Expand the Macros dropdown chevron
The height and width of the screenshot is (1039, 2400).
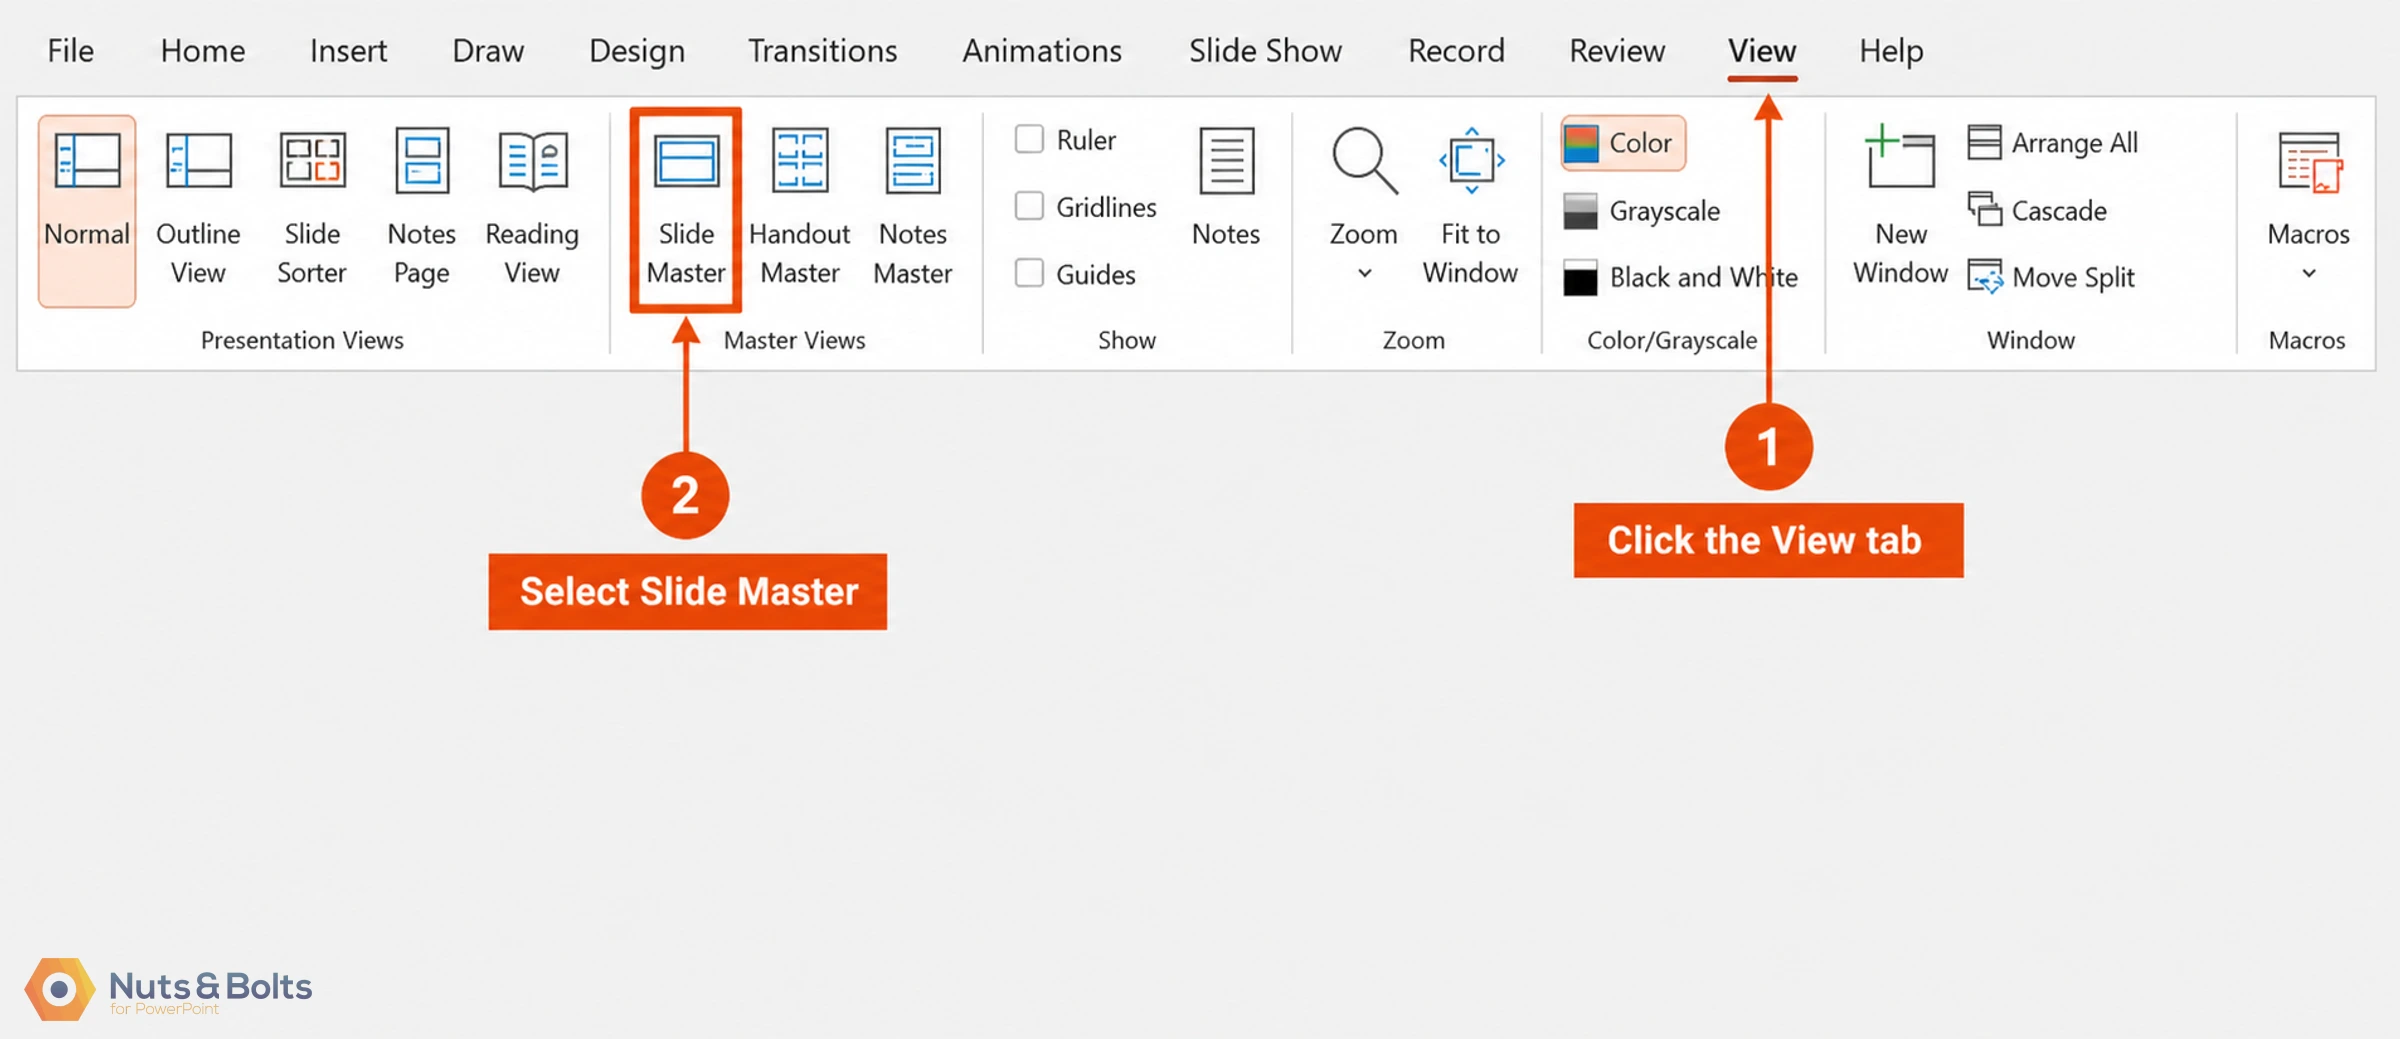pos(2309,273)
